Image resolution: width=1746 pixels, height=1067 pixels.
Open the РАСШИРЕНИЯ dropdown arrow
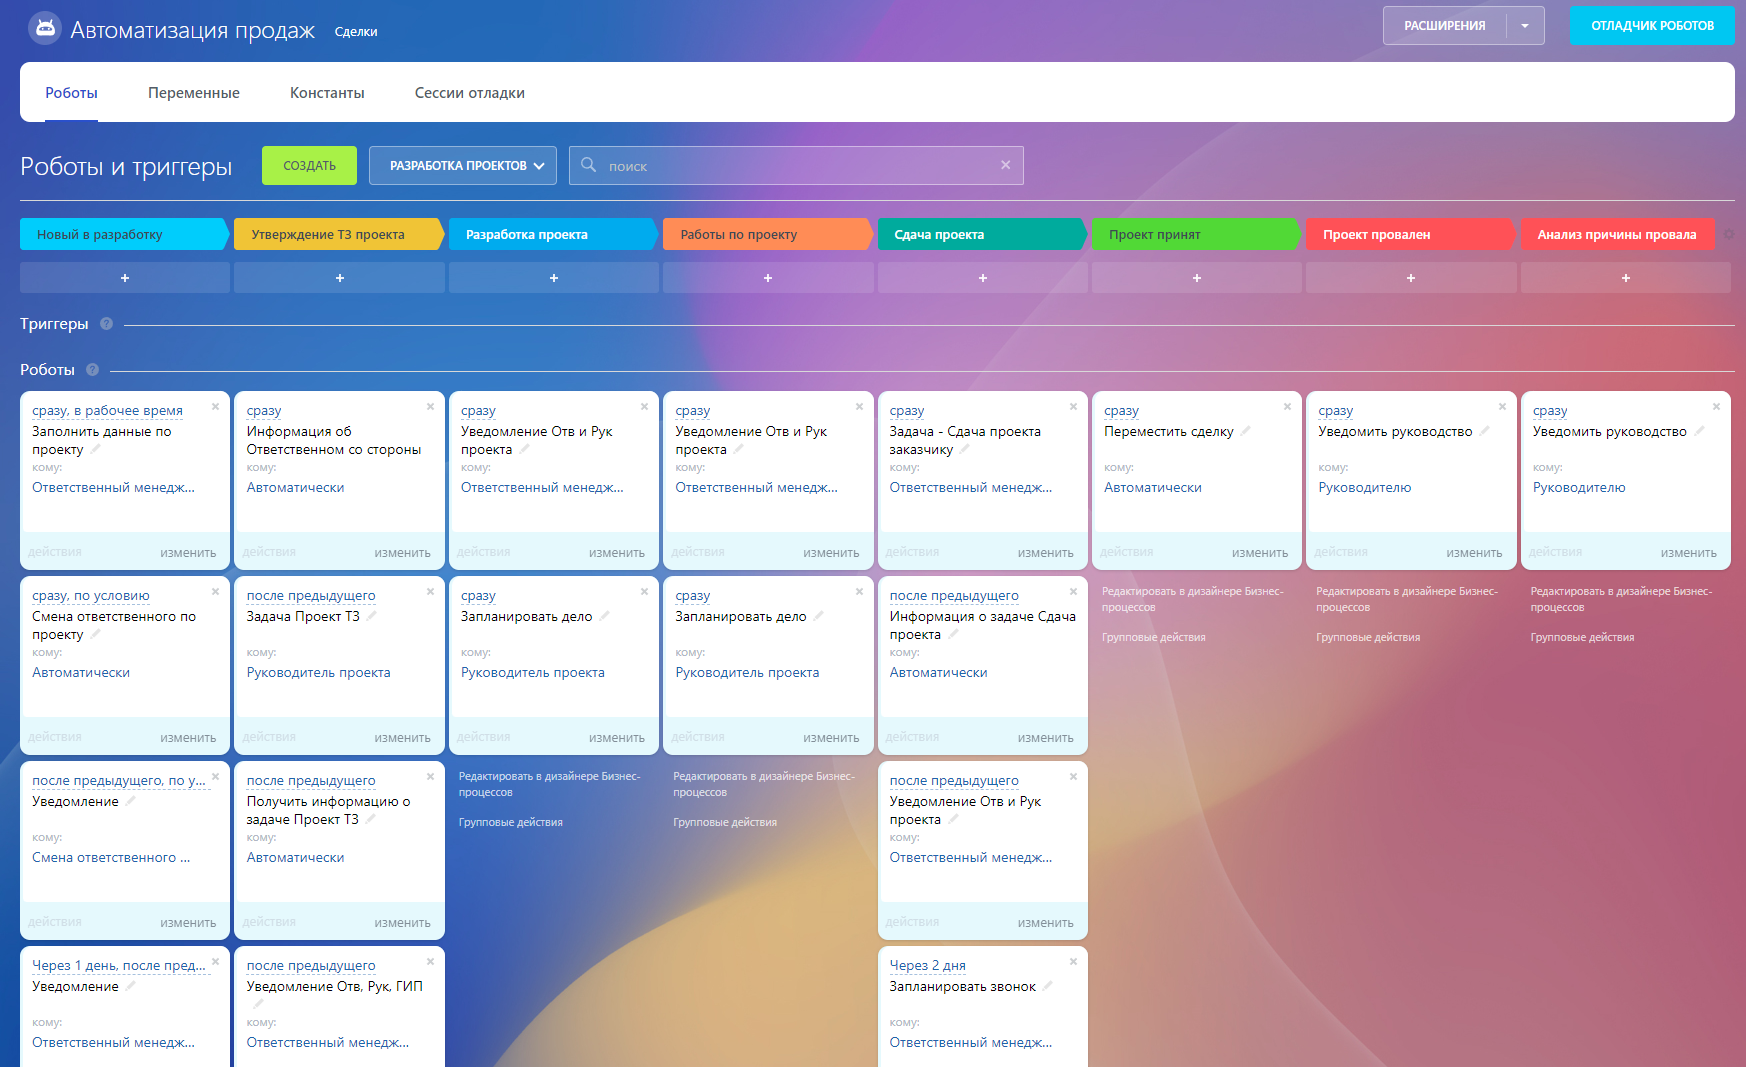[x=1525, y=26]
